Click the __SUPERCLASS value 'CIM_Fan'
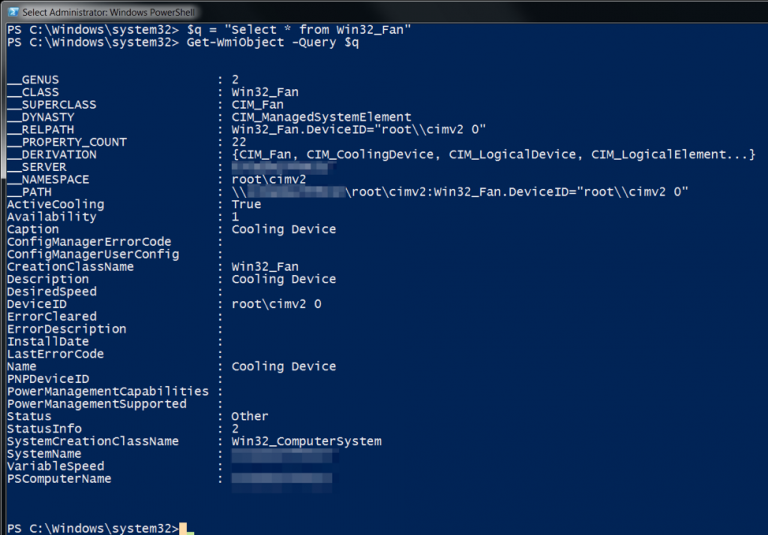 (258, 104)
